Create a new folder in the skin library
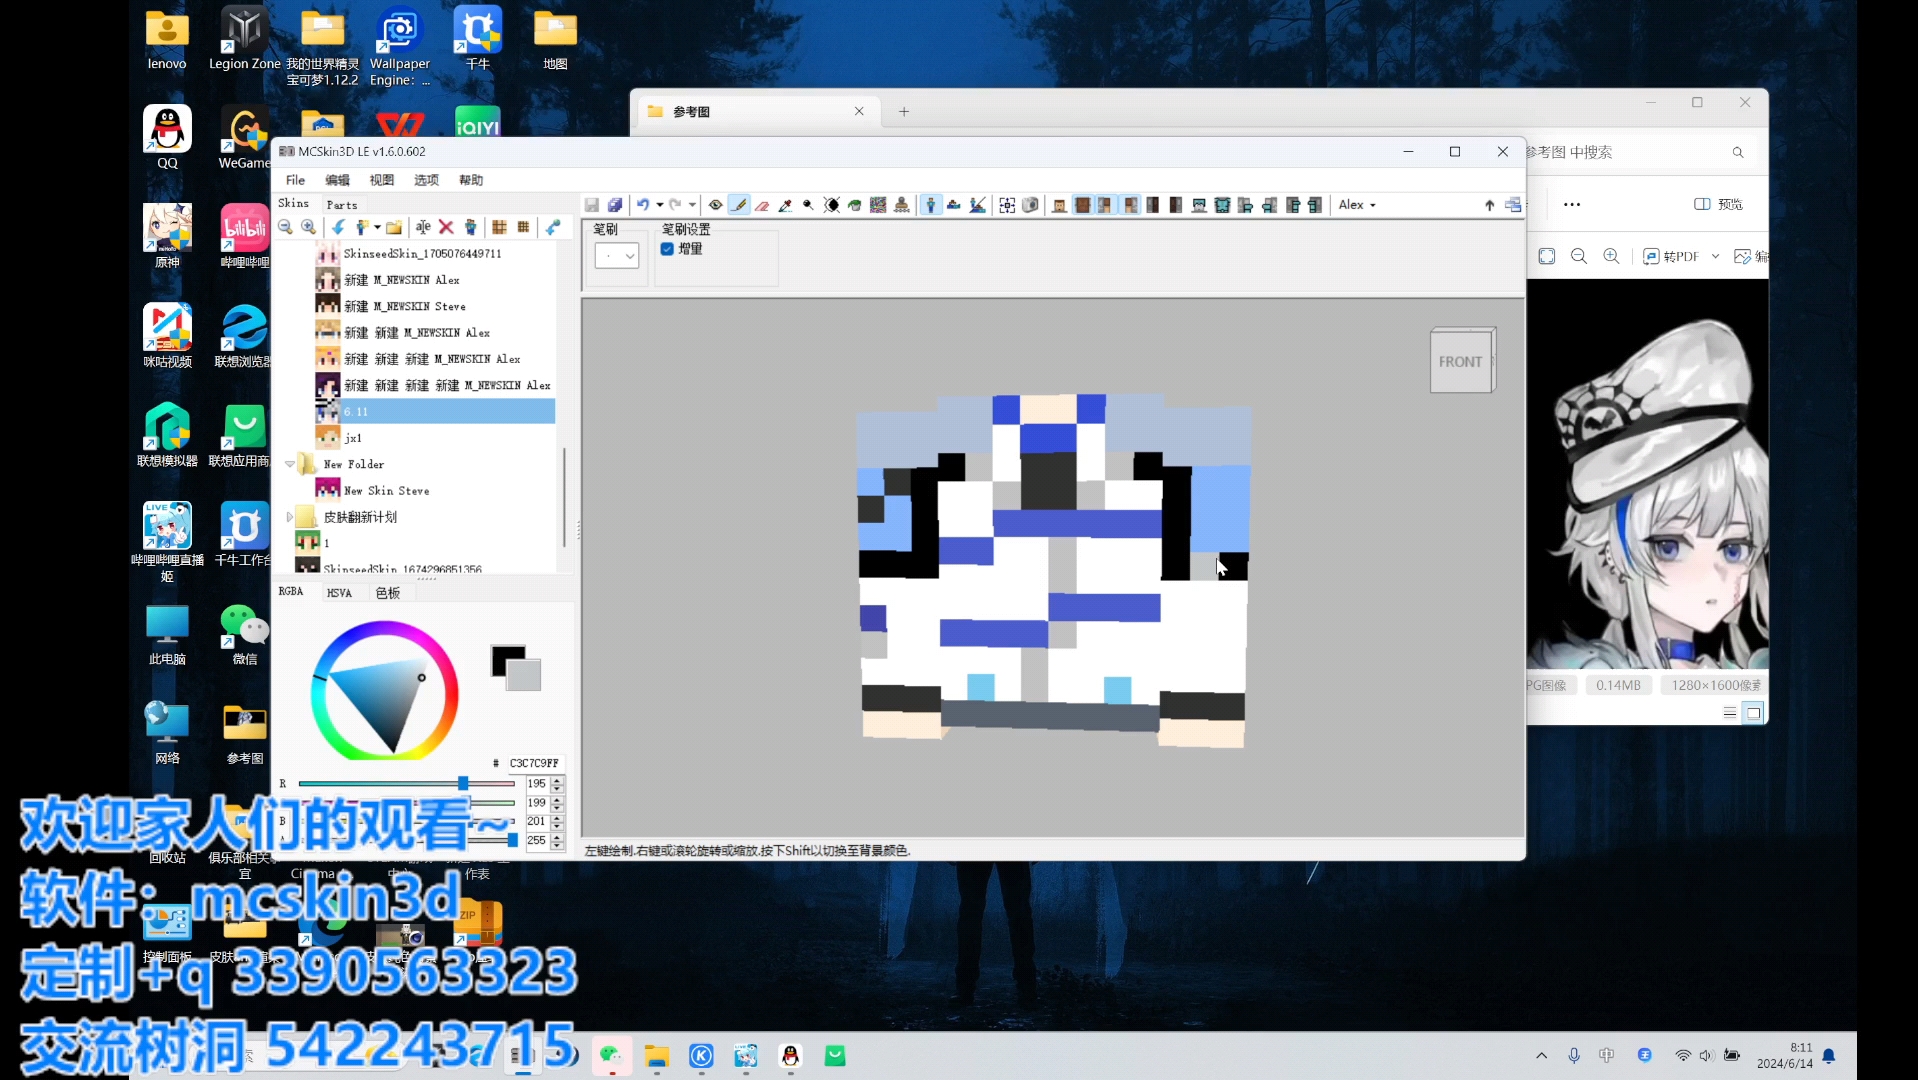This screenshot has height=1080, width=1918. pyautogui.click(x=394, y=228)
